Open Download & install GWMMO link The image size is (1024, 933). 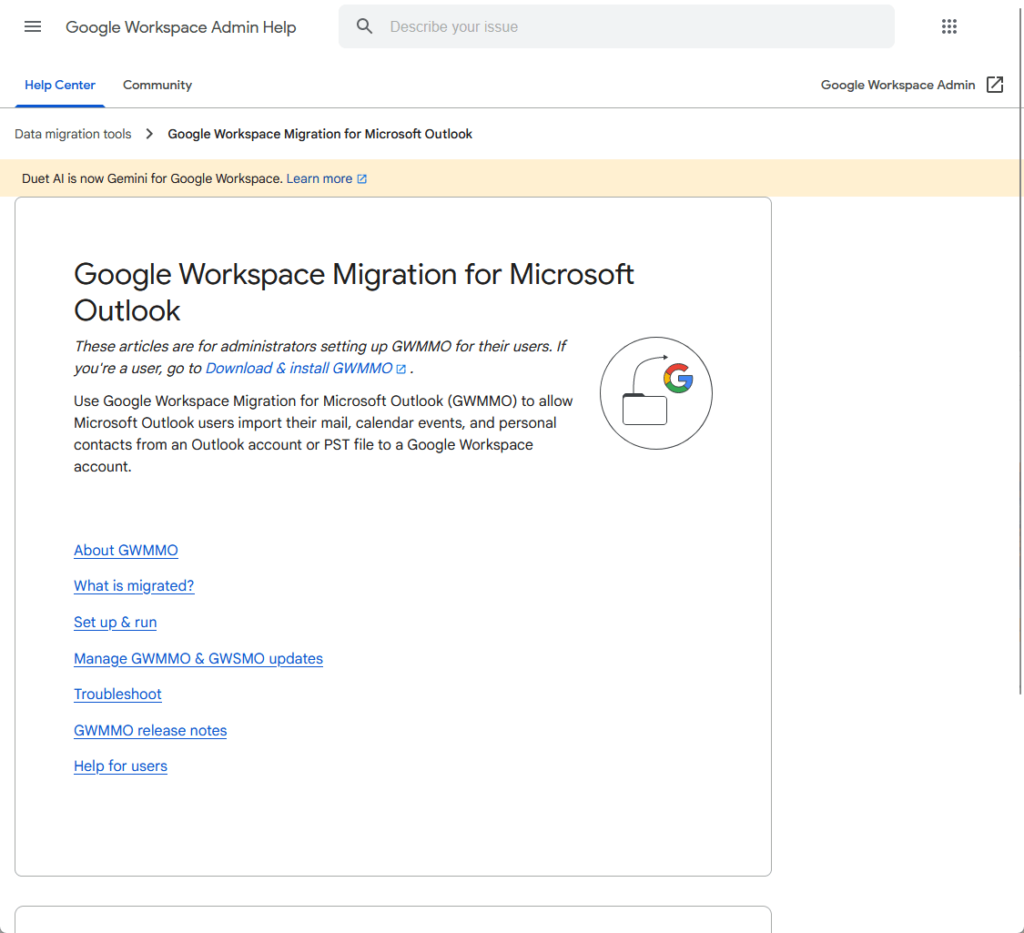click(x=299, y=368)
